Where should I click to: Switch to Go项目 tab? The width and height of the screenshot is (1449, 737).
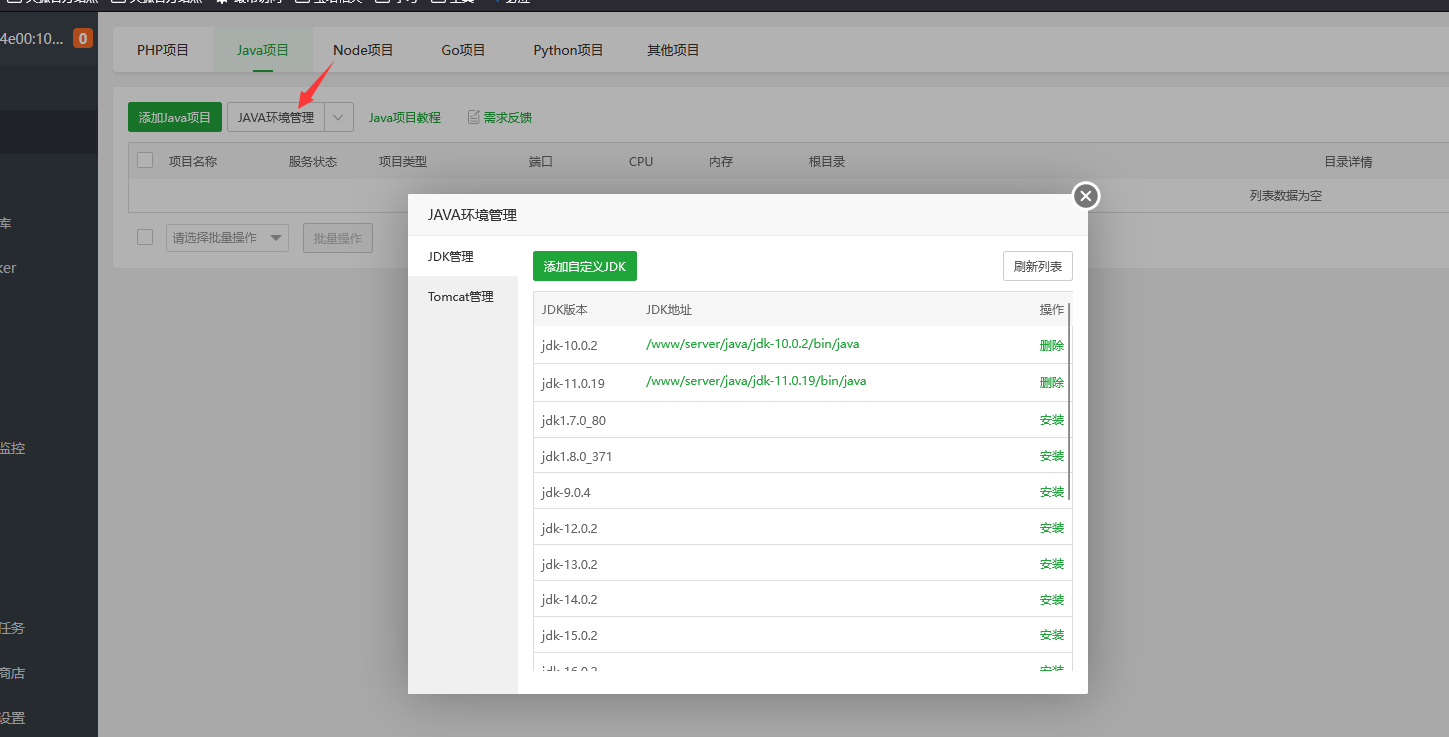[x=463, y=50]
